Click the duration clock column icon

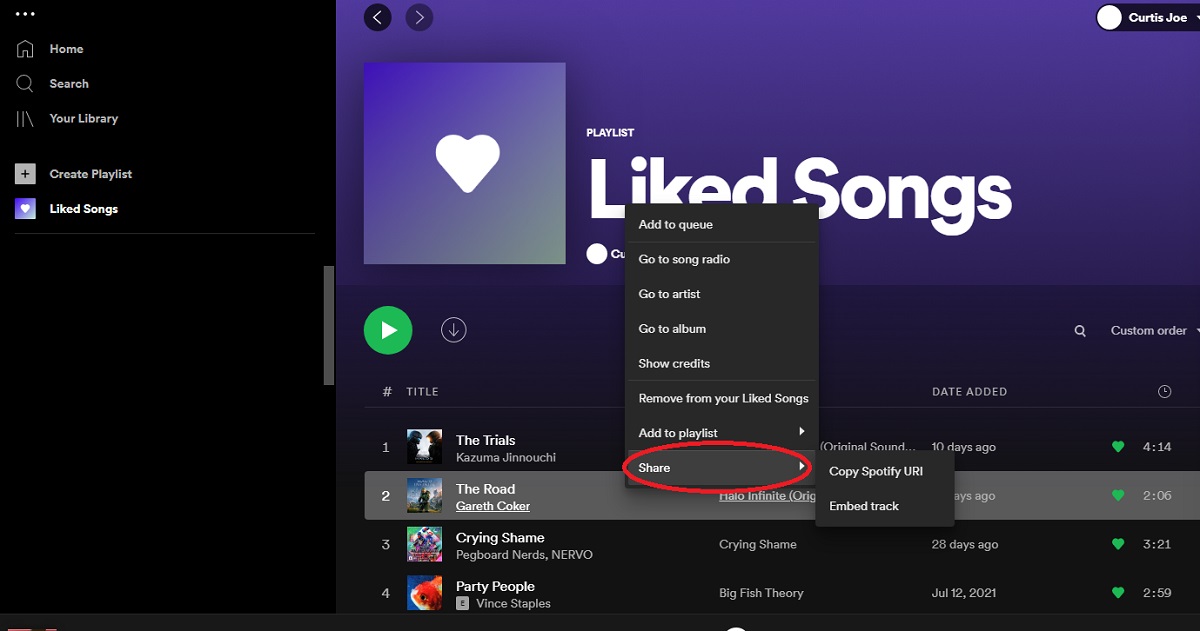click(1164, 392)
